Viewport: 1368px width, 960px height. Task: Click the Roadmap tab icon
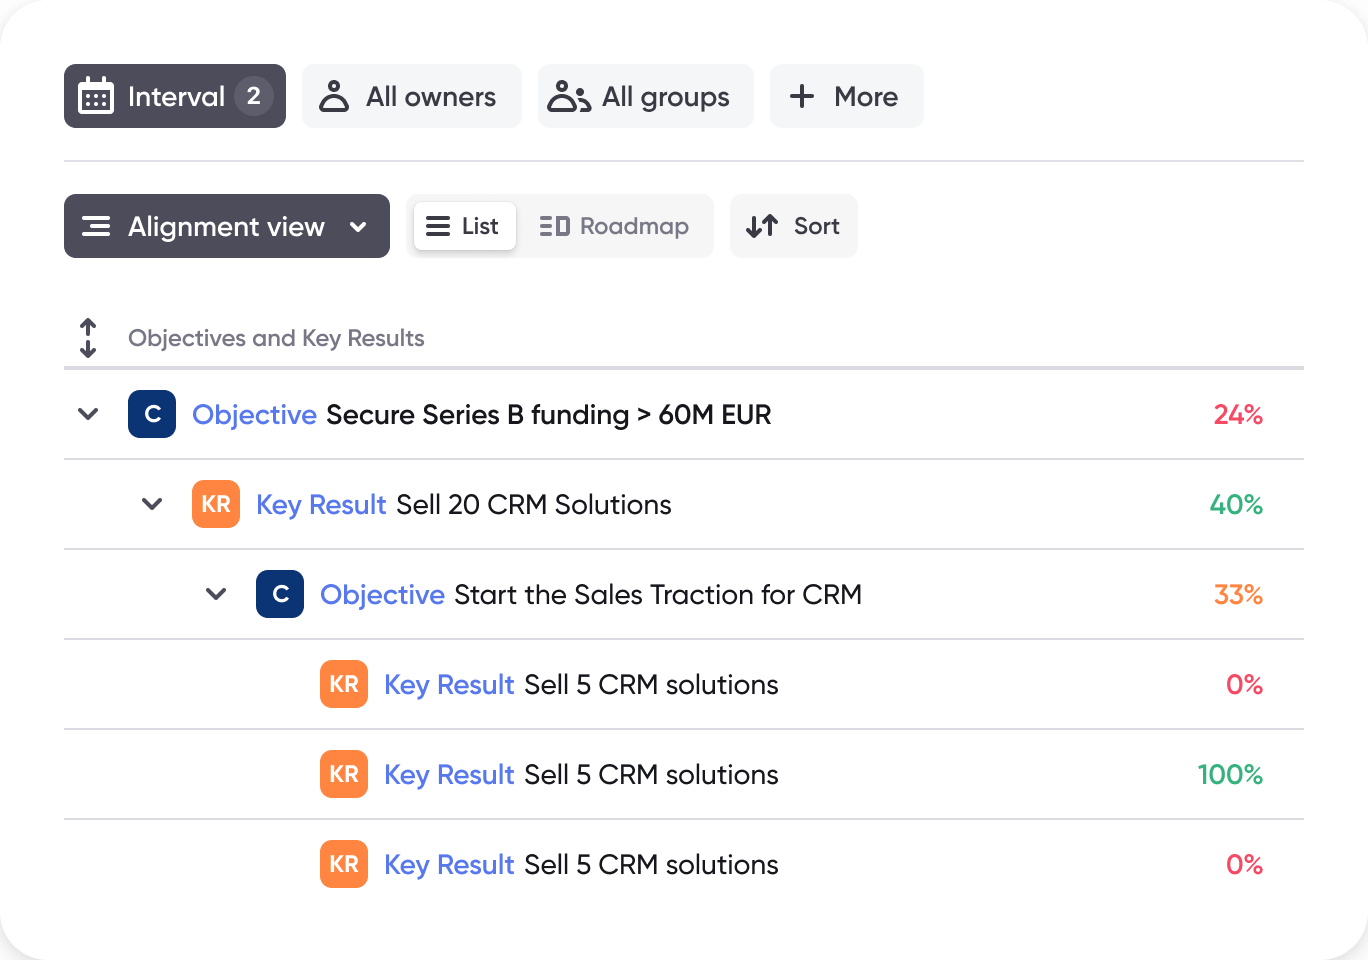[x=555, y=226]
